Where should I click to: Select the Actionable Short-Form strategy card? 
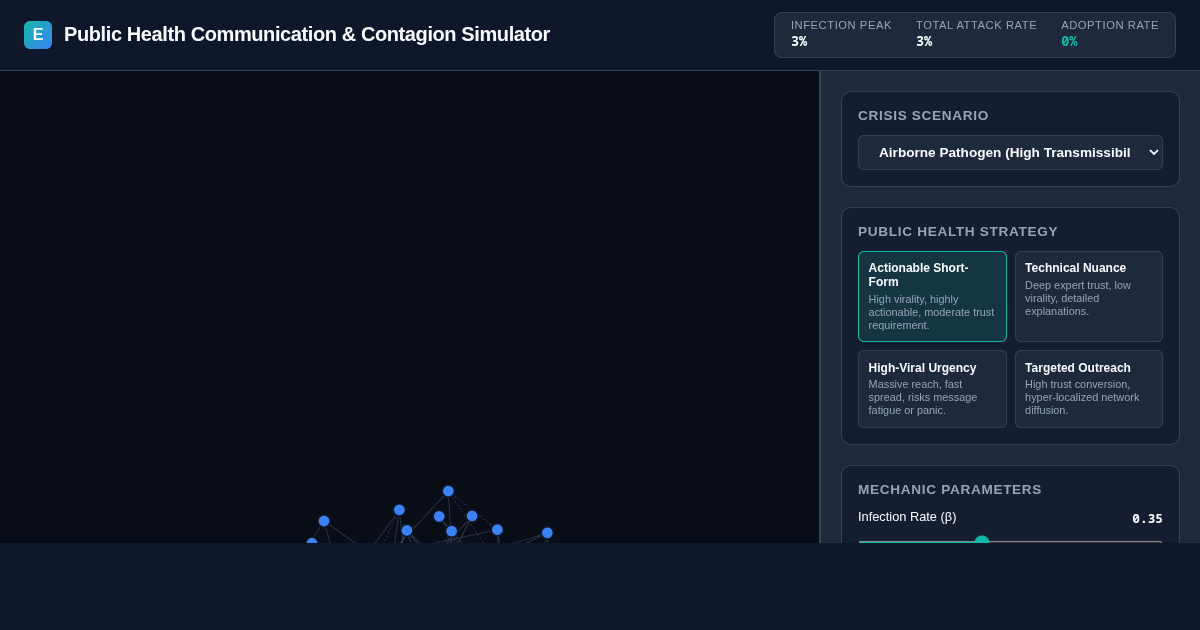tap(932, 297)
